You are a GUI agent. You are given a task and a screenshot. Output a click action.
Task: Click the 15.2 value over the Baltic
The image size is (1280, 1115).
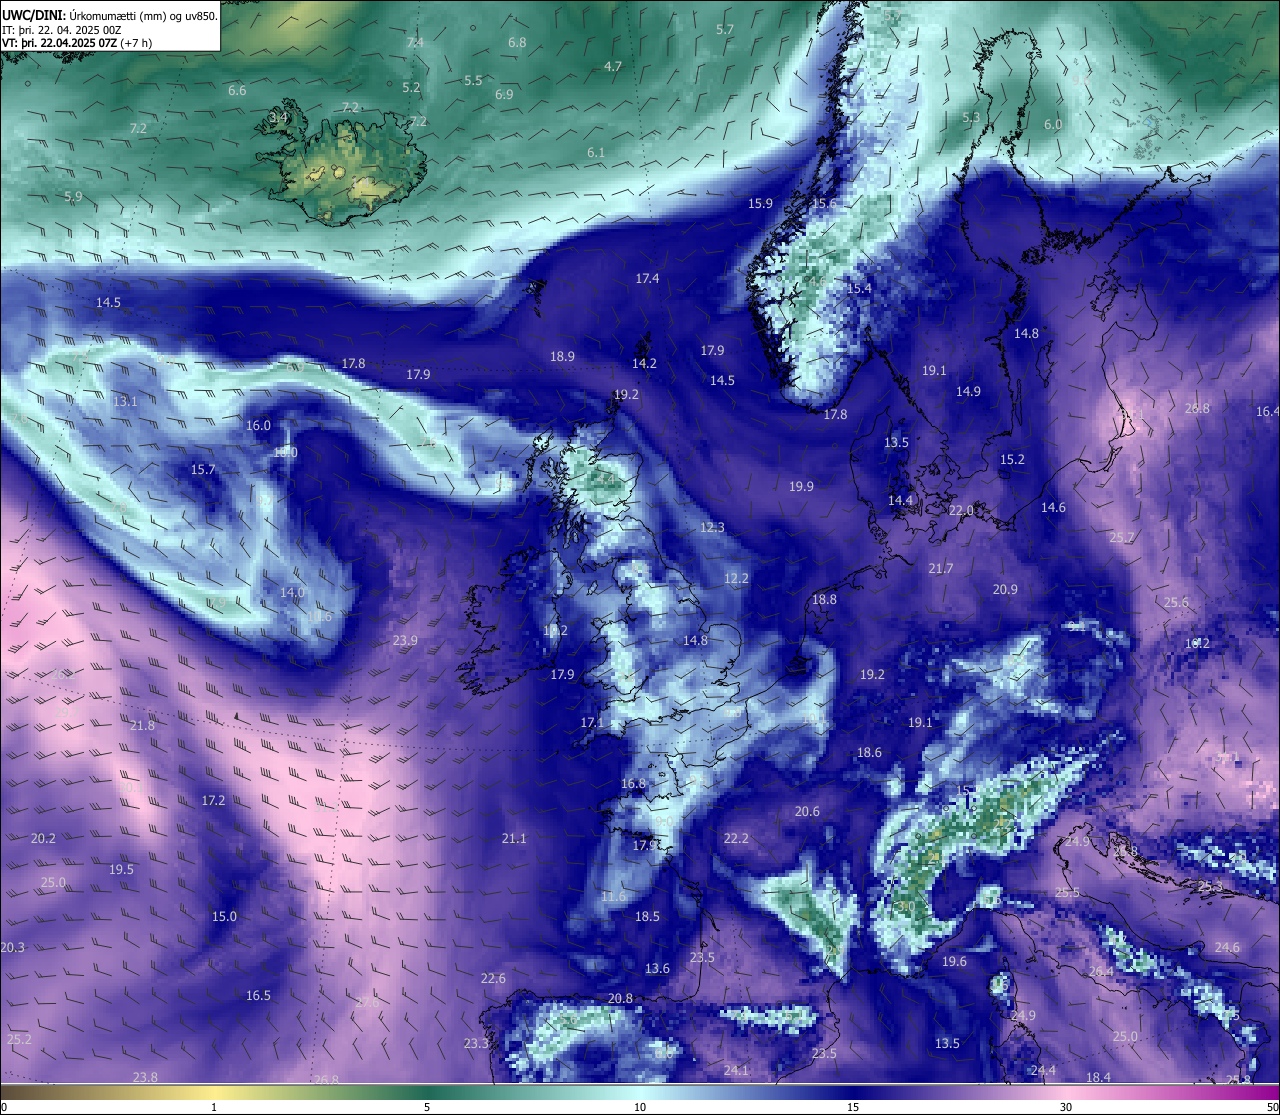[1012, 460]
